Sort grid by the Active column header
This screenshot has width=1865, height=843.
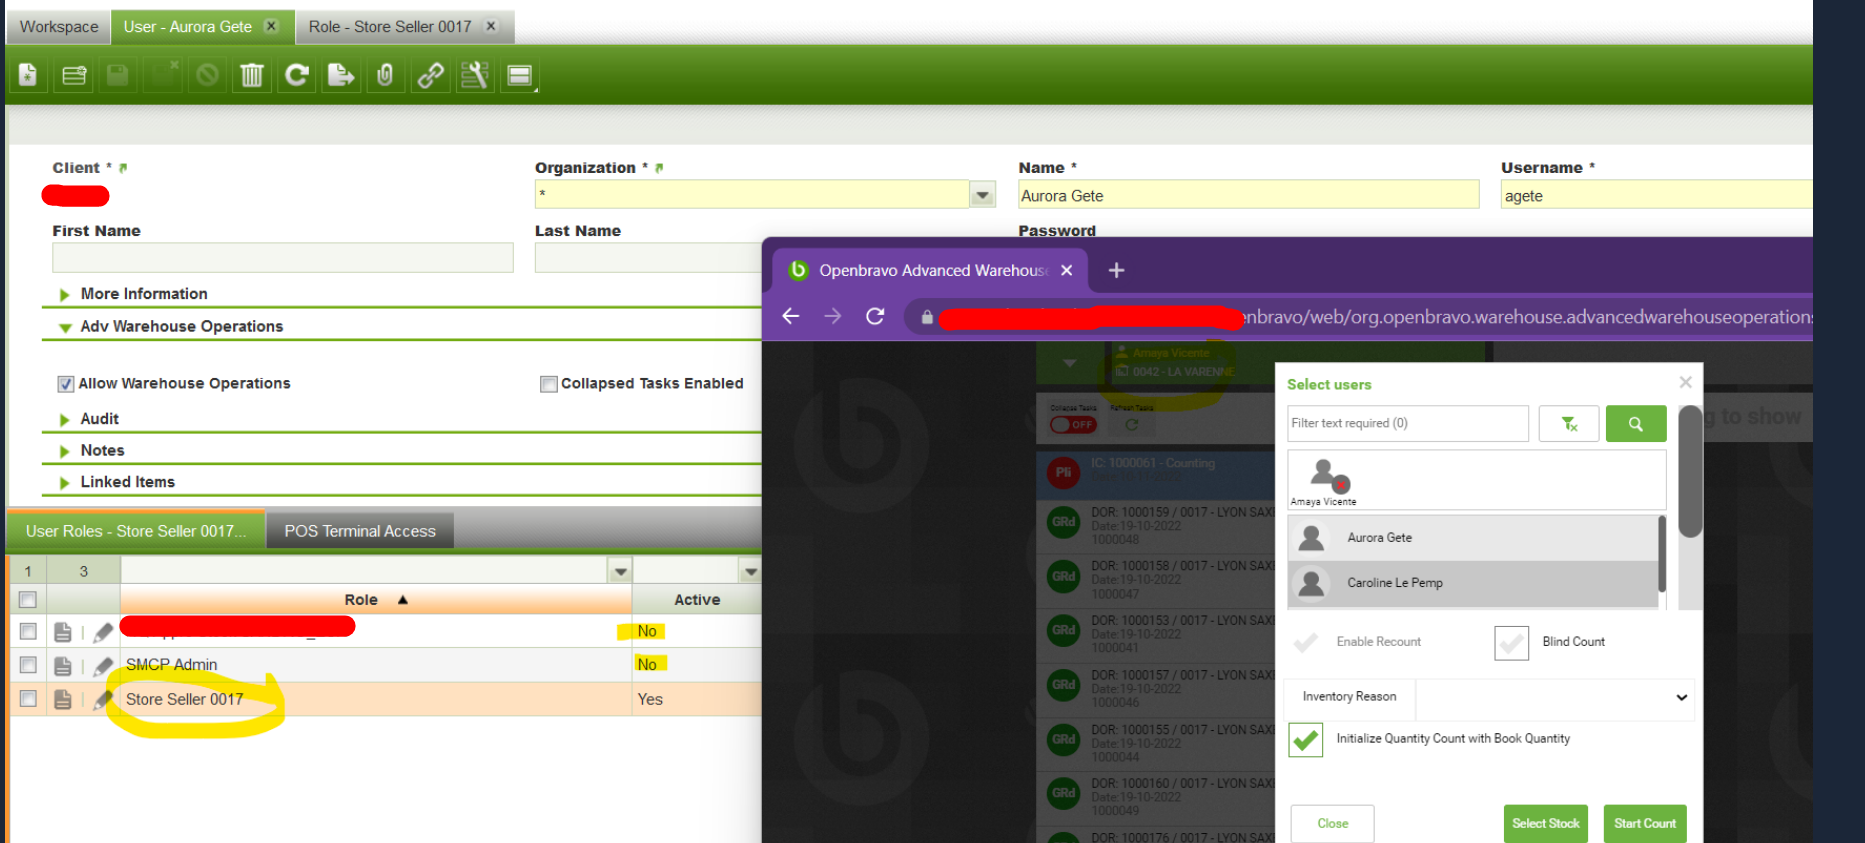(x=697, y=600)
